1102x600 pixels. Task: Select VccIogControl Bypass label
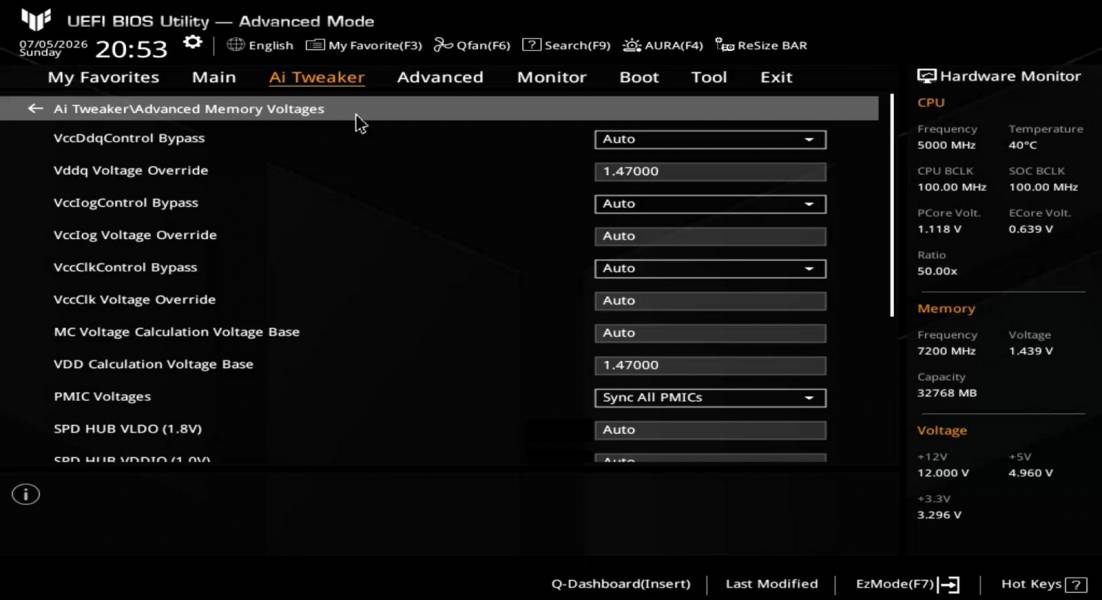point(126,203)
